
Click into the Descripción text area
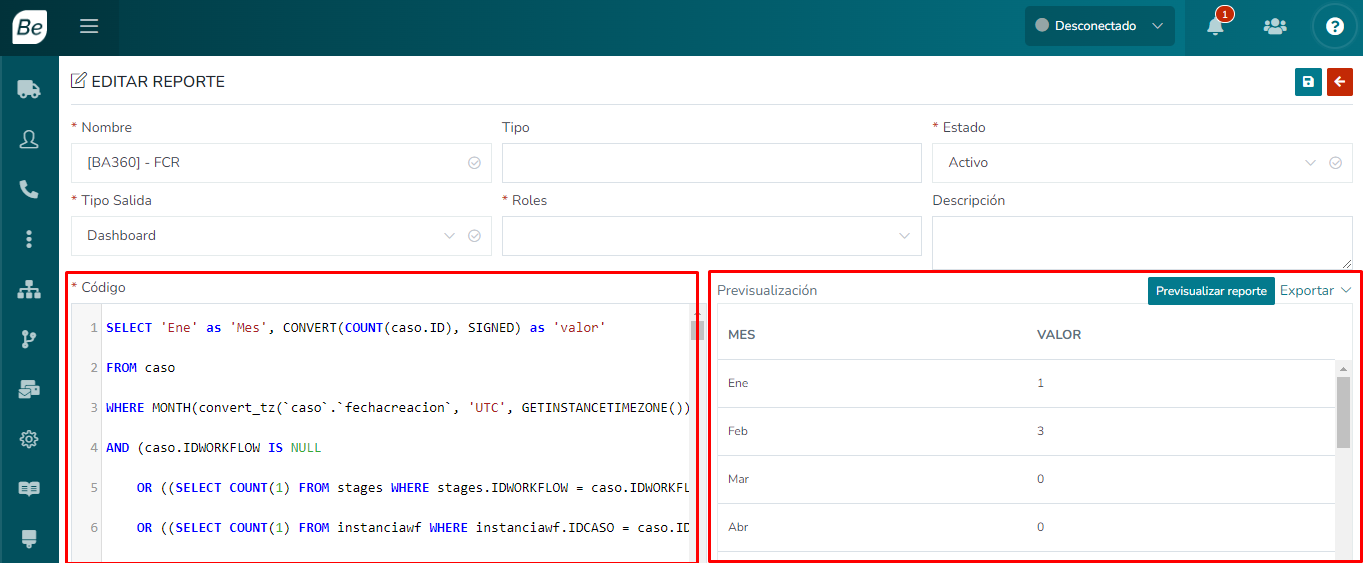[1141, 242]
